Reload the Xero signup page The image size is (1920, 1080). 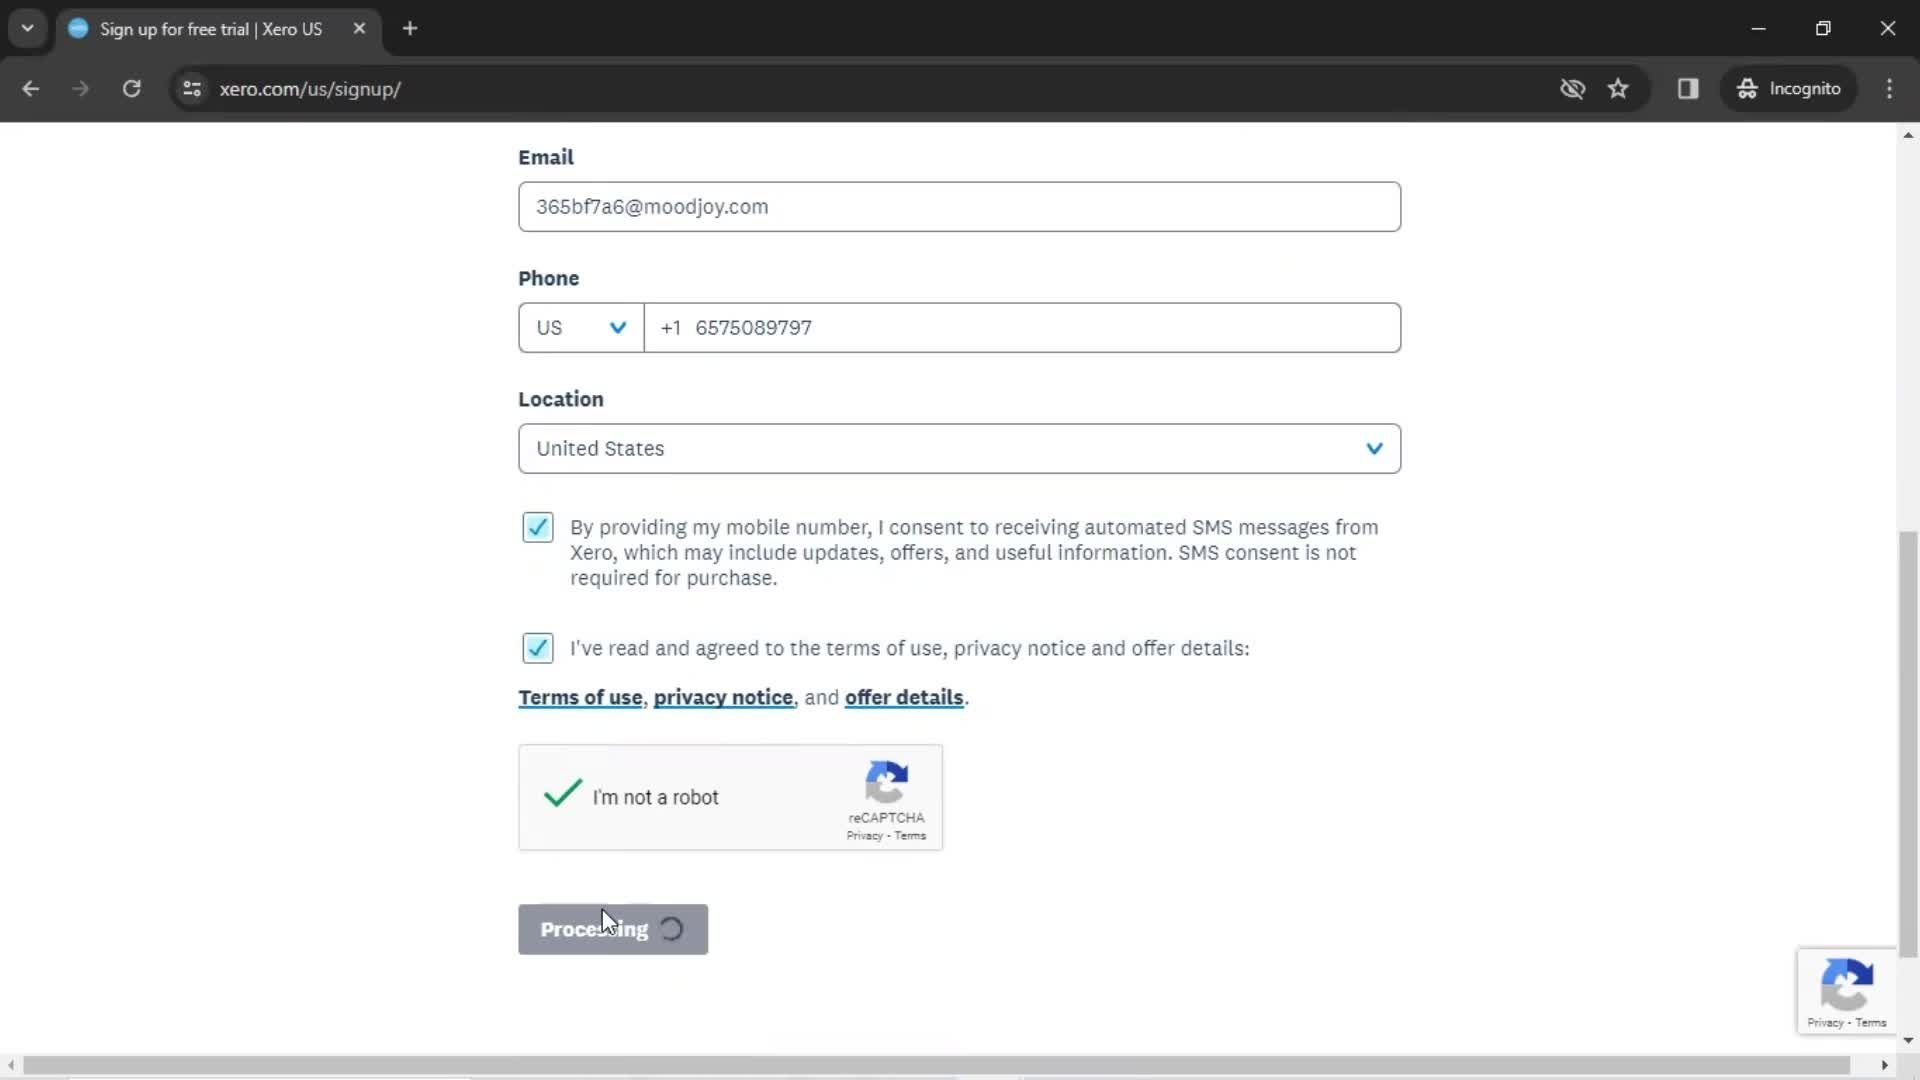[x=131, y=89]
